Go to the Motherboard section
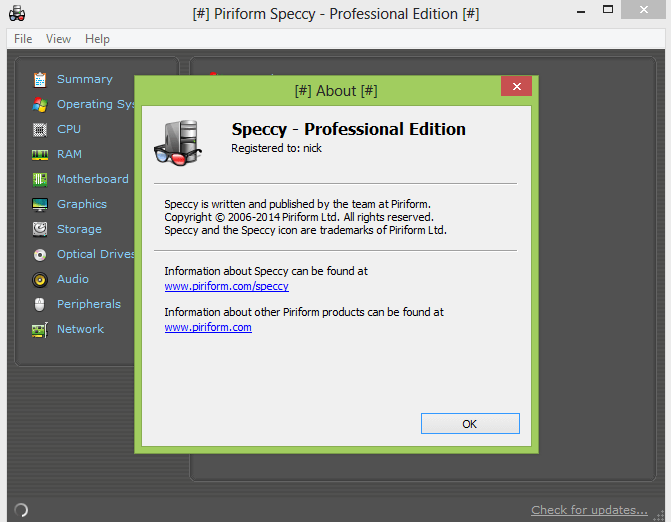Image resolution: width=671 pixels, height=522 pixels. coord(92,179)
